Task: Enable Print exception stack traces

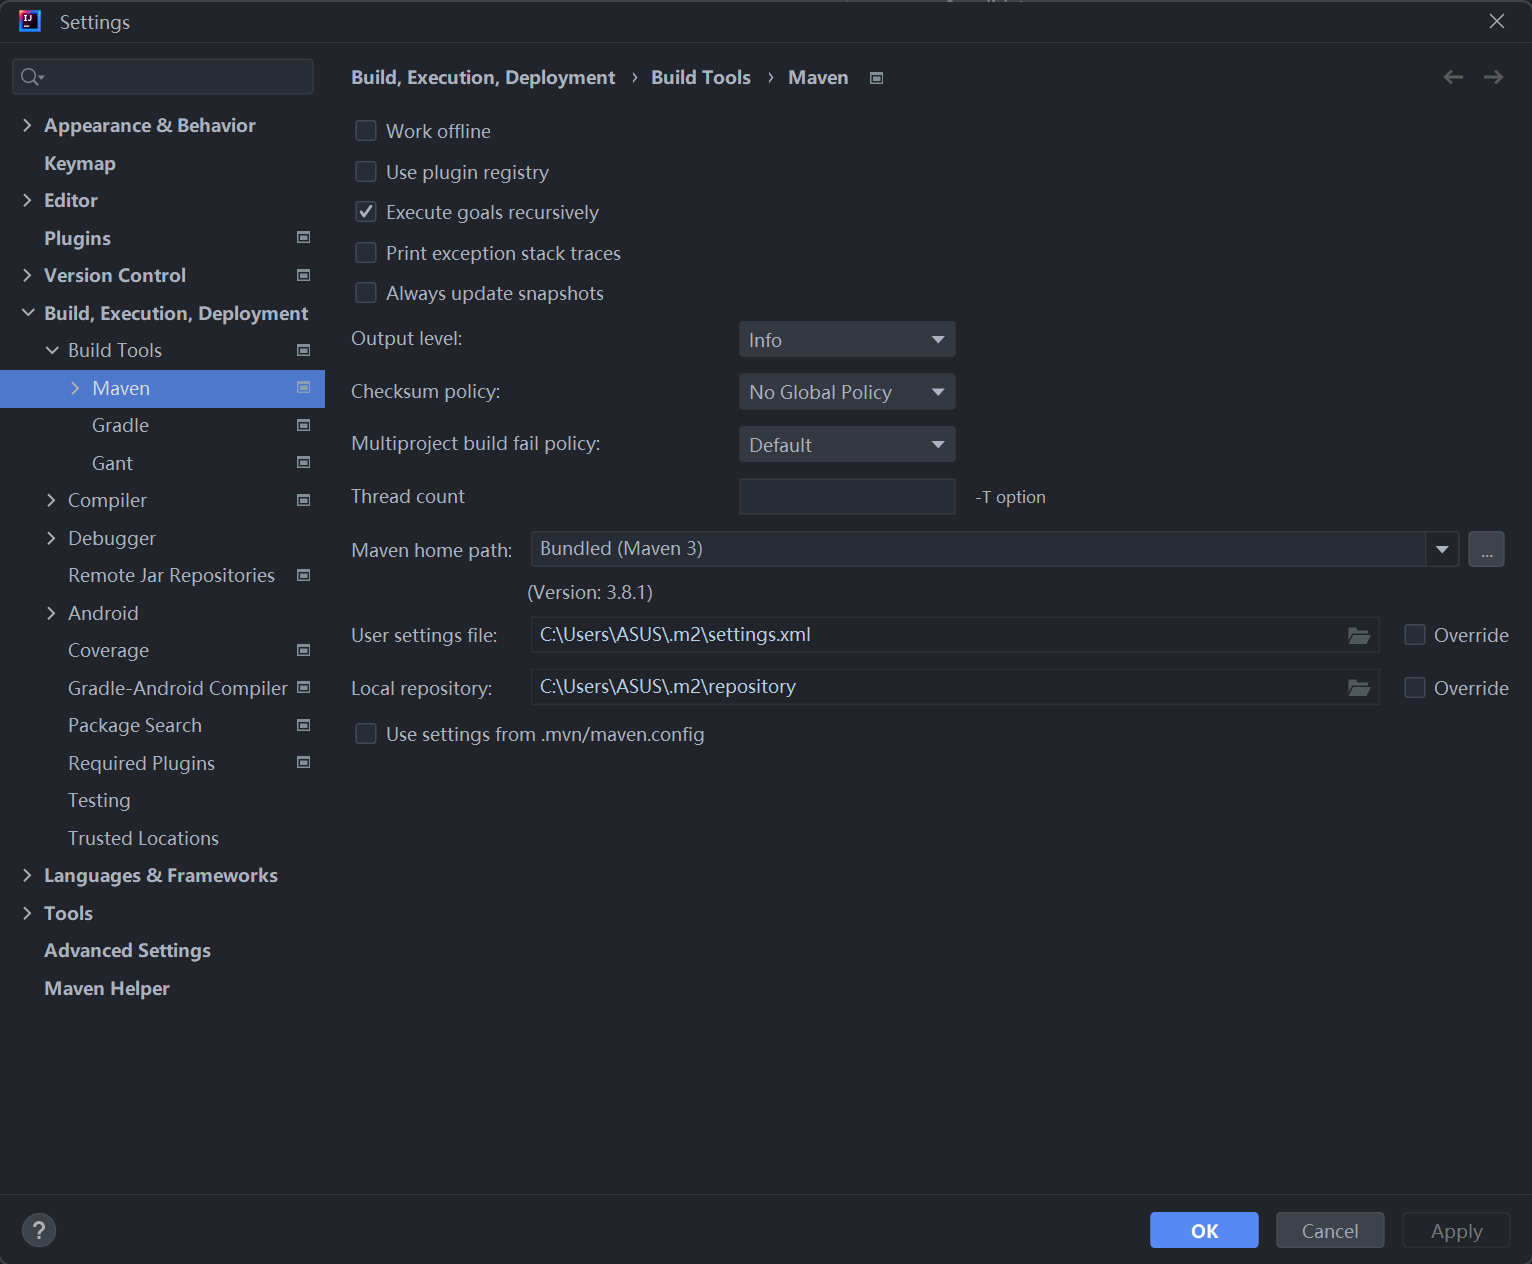Action: (366, 253)
